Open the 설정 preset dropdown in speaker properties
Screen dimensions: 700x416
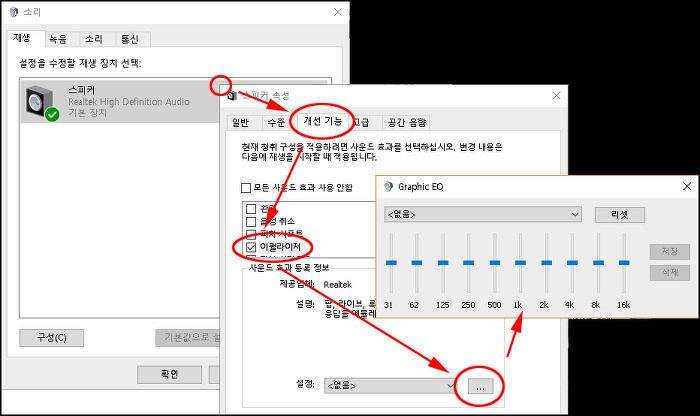click(390, 386)
